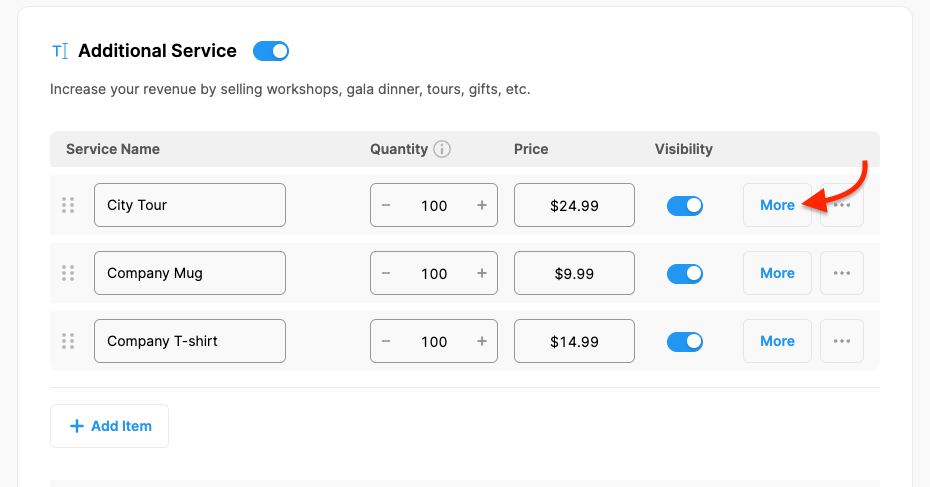
Task: Expand More options for City Tour
Action: click(777, 205)
